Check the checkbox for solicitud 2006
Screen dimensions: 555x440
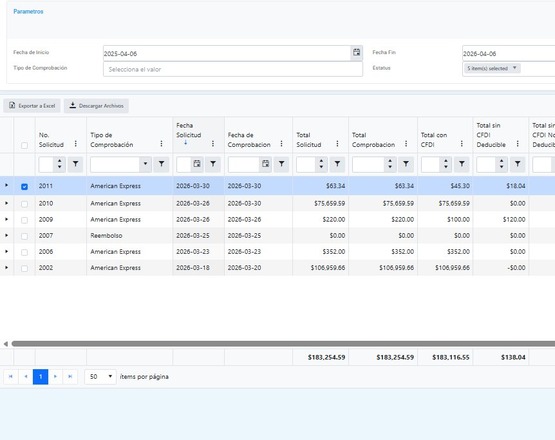[24, 252]
